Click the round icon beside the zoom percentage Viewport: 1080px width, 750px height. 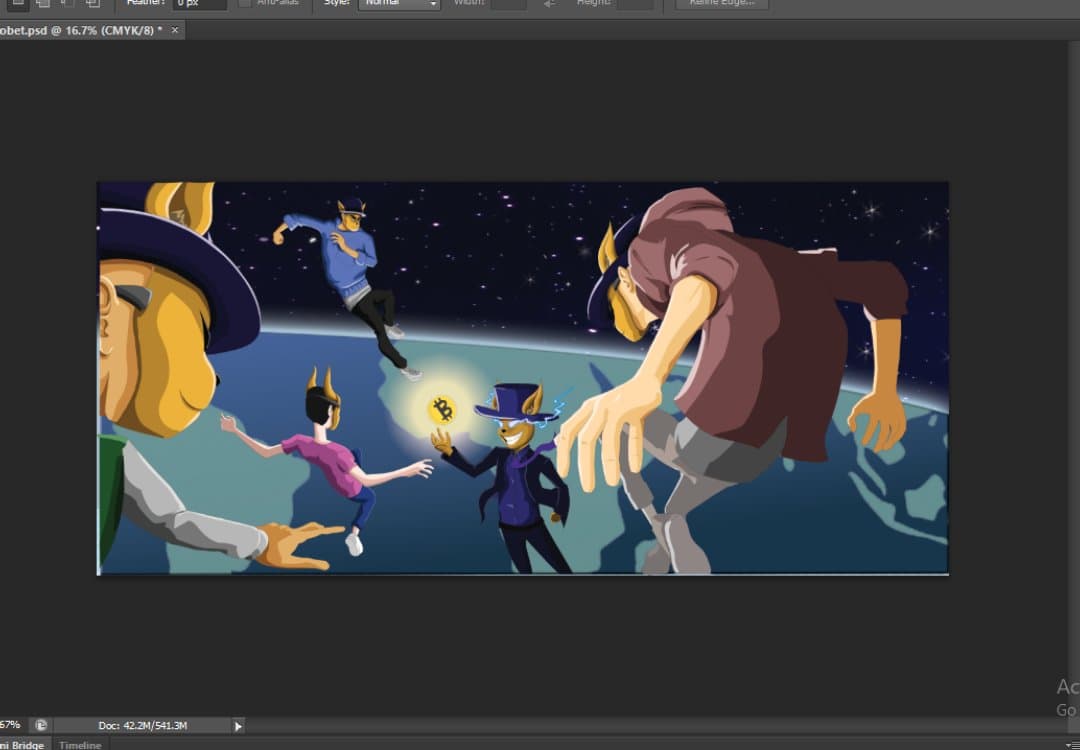click(41, 725)
